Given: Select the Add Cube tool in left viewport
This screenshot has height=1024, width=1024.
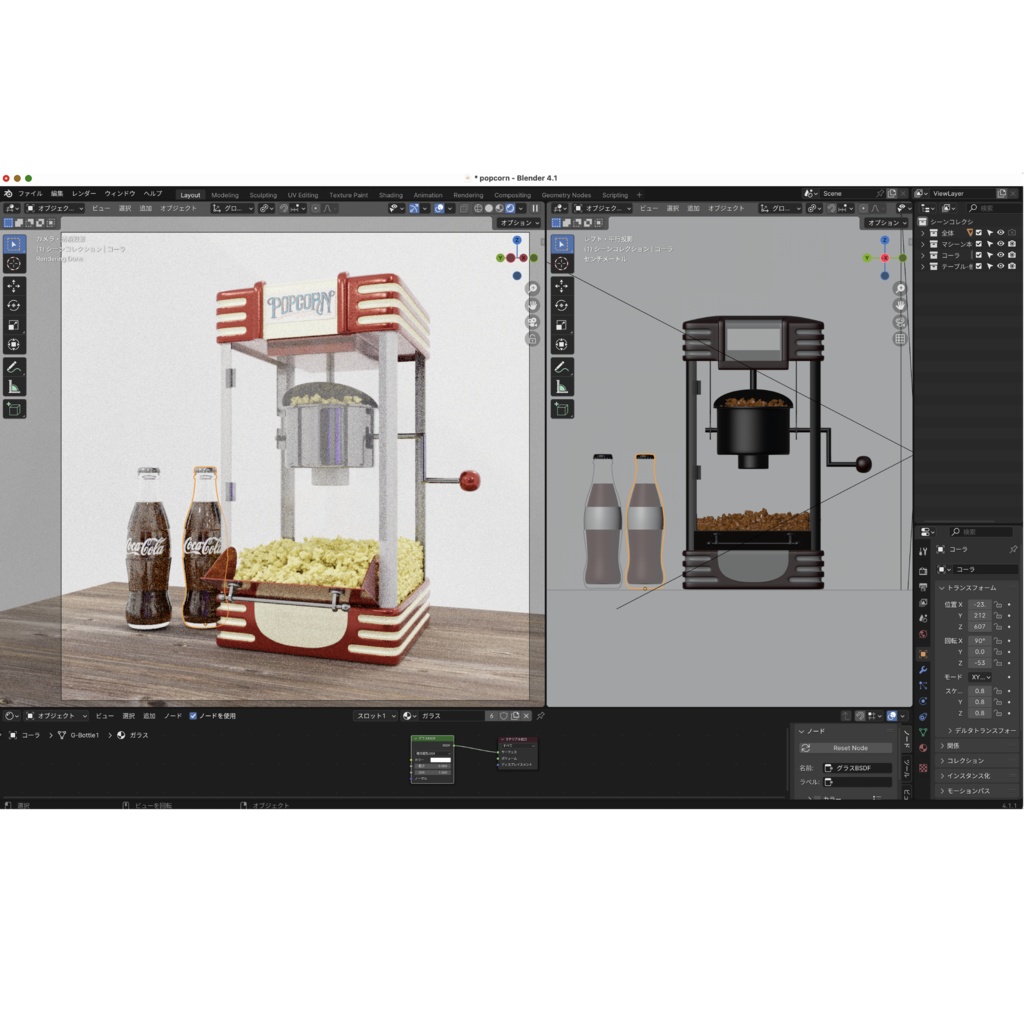Looking at the screenshot, I should pos(14,409).
